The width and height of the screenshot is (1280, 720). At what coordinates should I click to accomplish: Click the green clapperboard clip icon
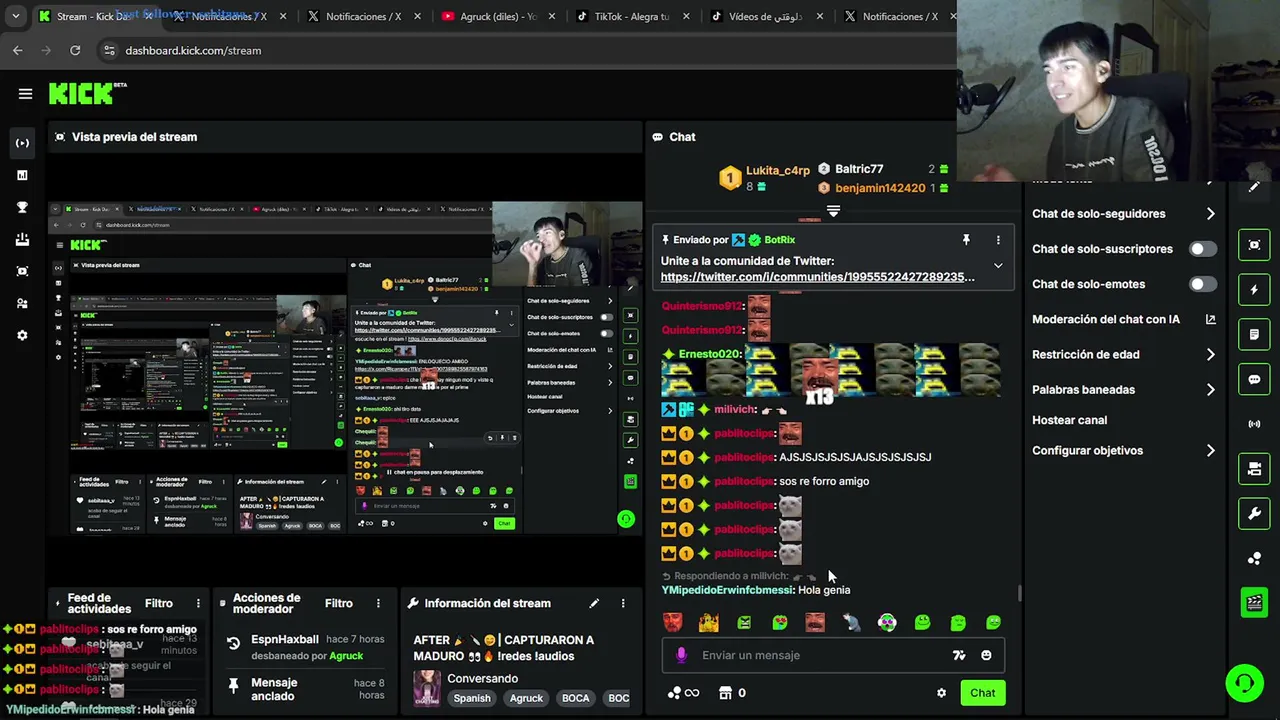[x=1254, y=602]
